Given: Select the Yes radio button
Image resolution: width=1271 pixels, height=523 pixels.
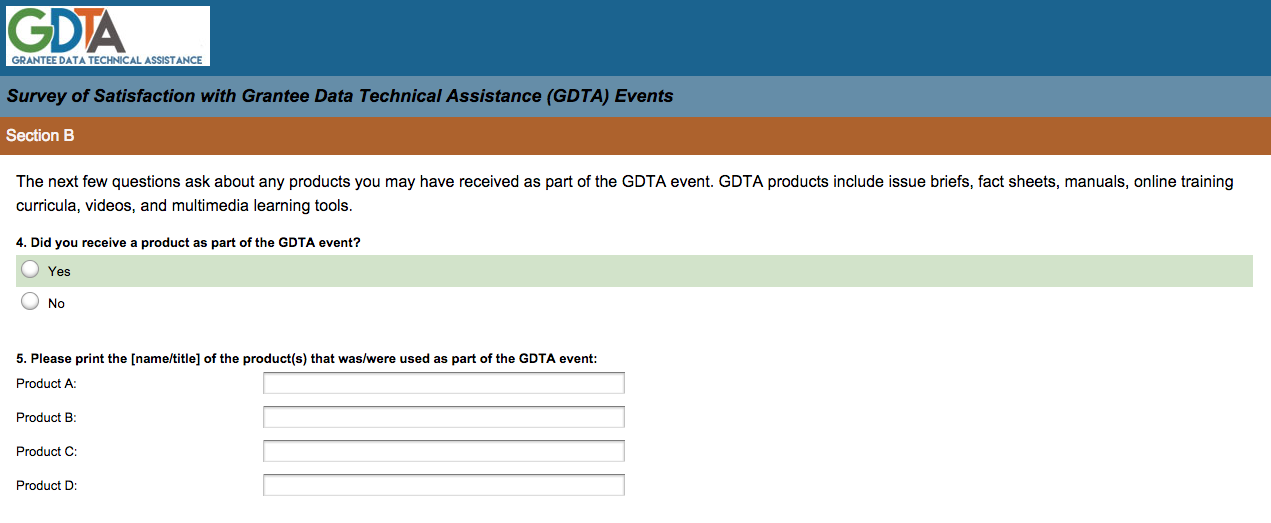Looking at the screenshot, I should point(30,270).
